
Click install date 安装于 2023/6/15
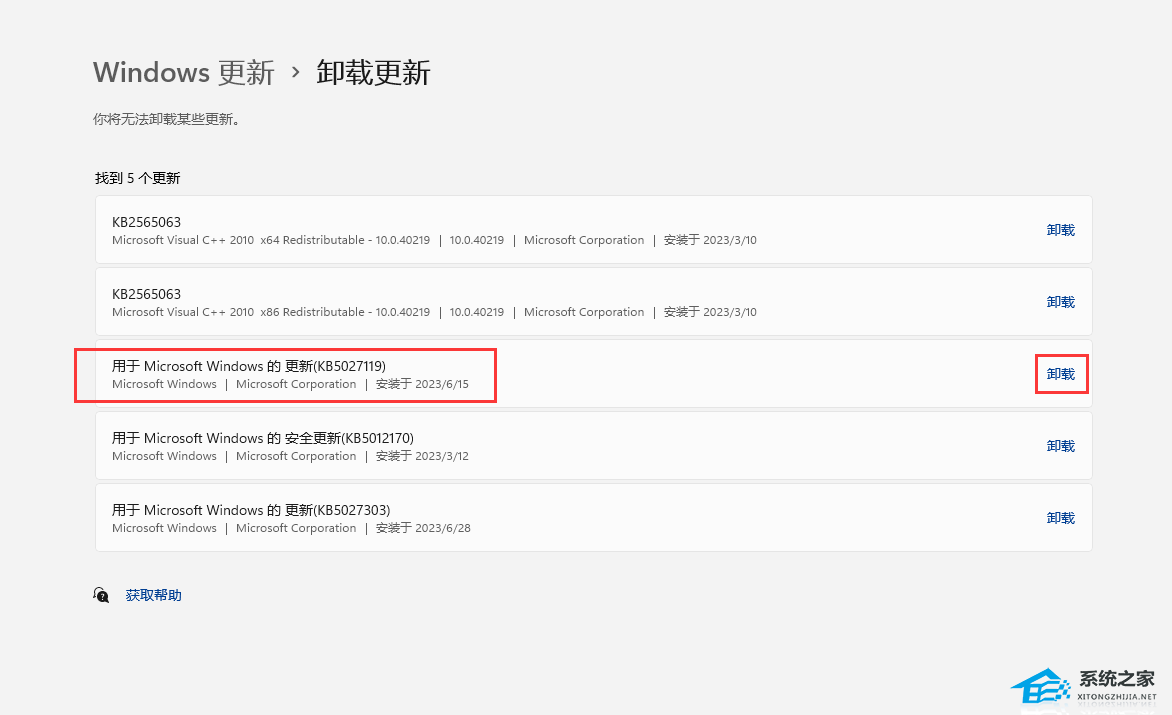tap(422, 384)
